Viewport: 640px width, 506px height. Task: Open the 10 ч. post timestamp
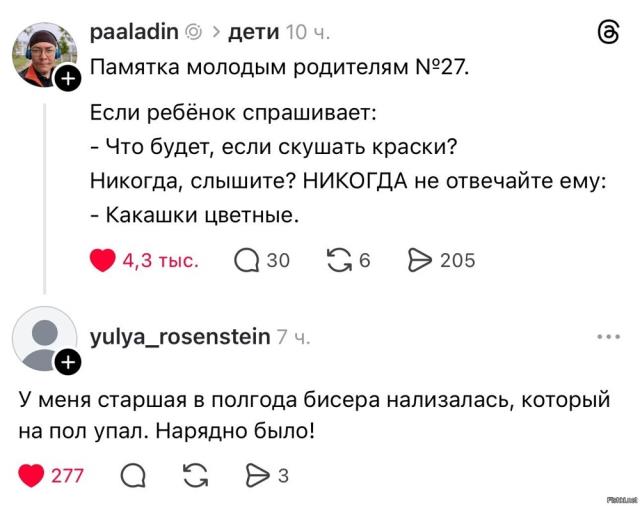point(308,32)
